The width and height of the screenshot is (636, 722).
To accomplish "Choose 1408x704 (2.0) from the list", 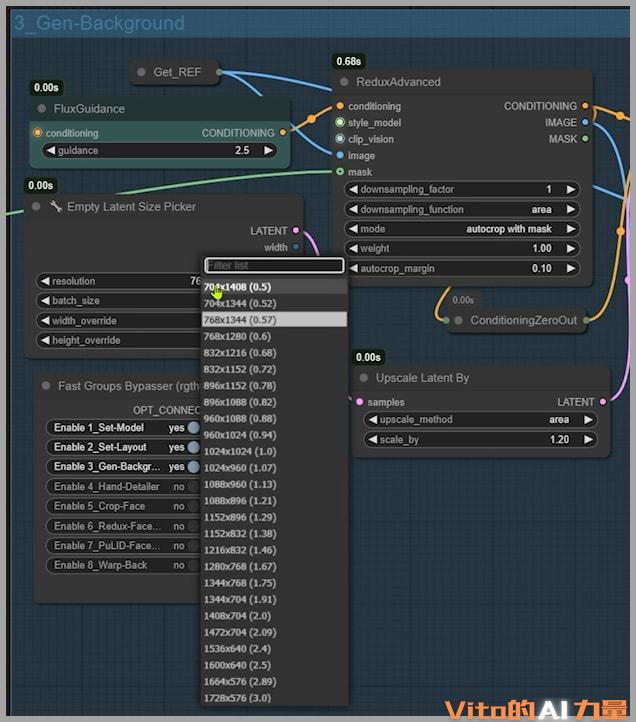I will pos(274,616).
